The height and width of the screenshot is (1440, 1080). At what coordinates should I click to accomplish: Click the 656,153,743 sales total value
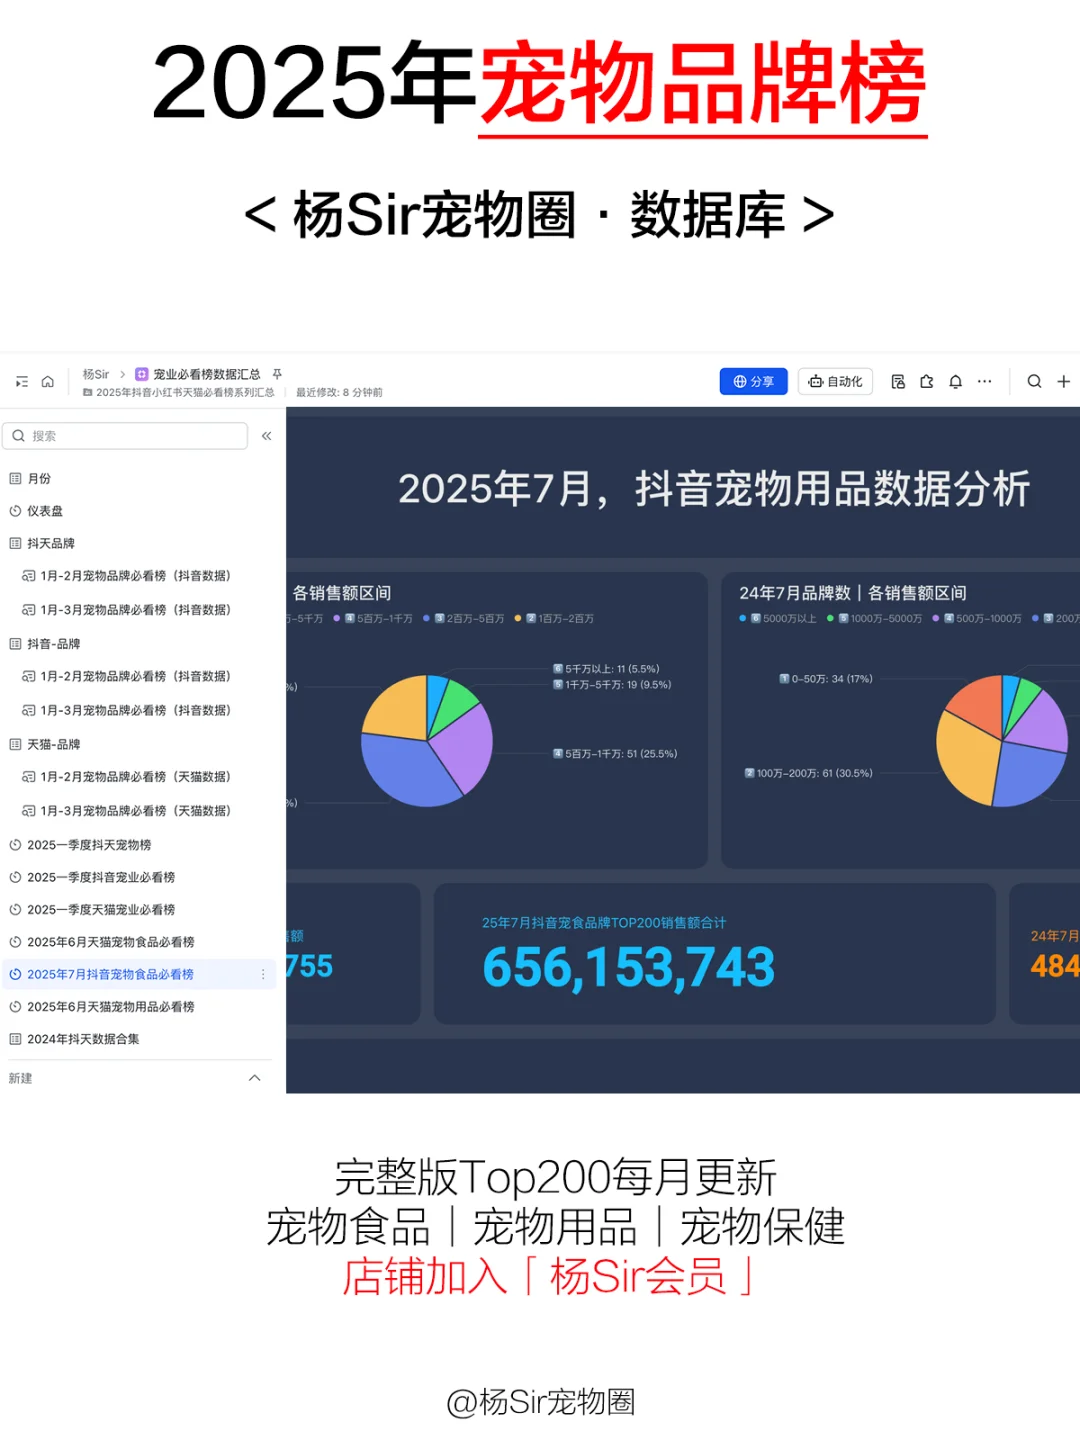tap(629, 967)
